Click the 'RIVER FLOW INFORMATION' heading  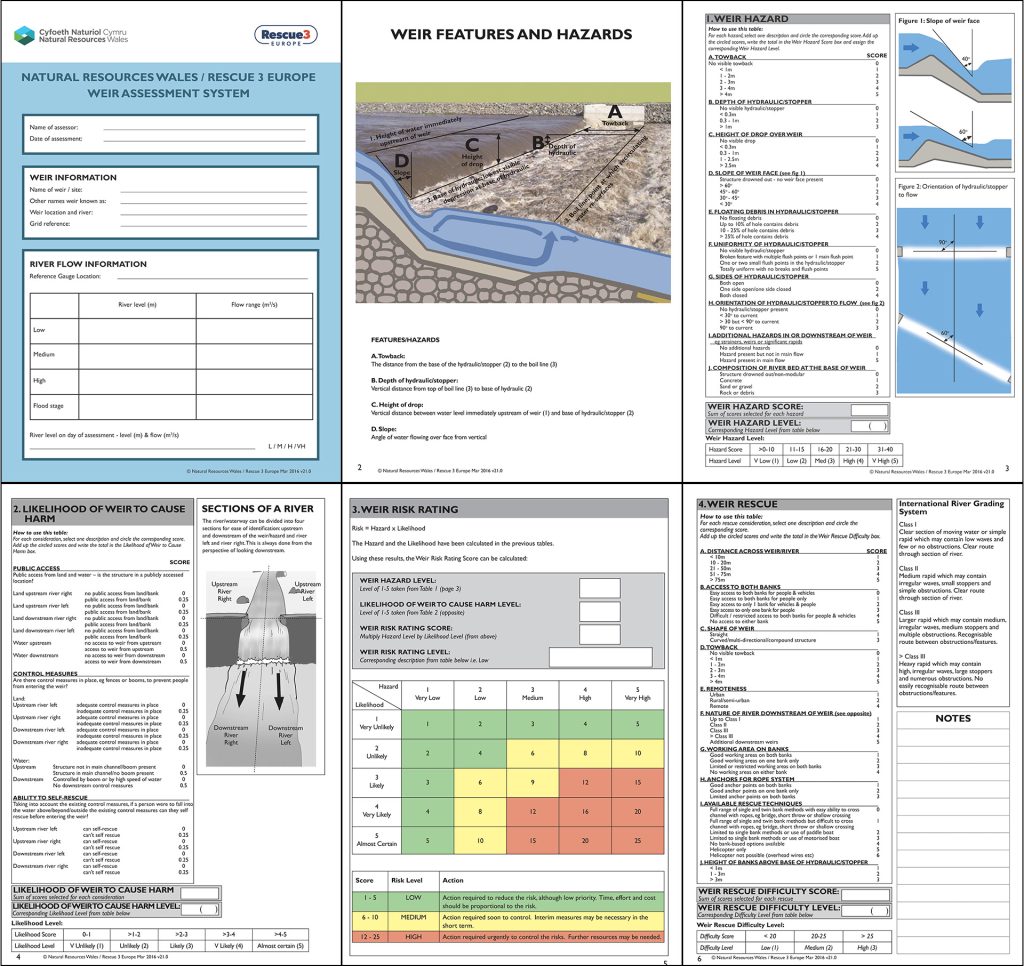pos(88,264)
